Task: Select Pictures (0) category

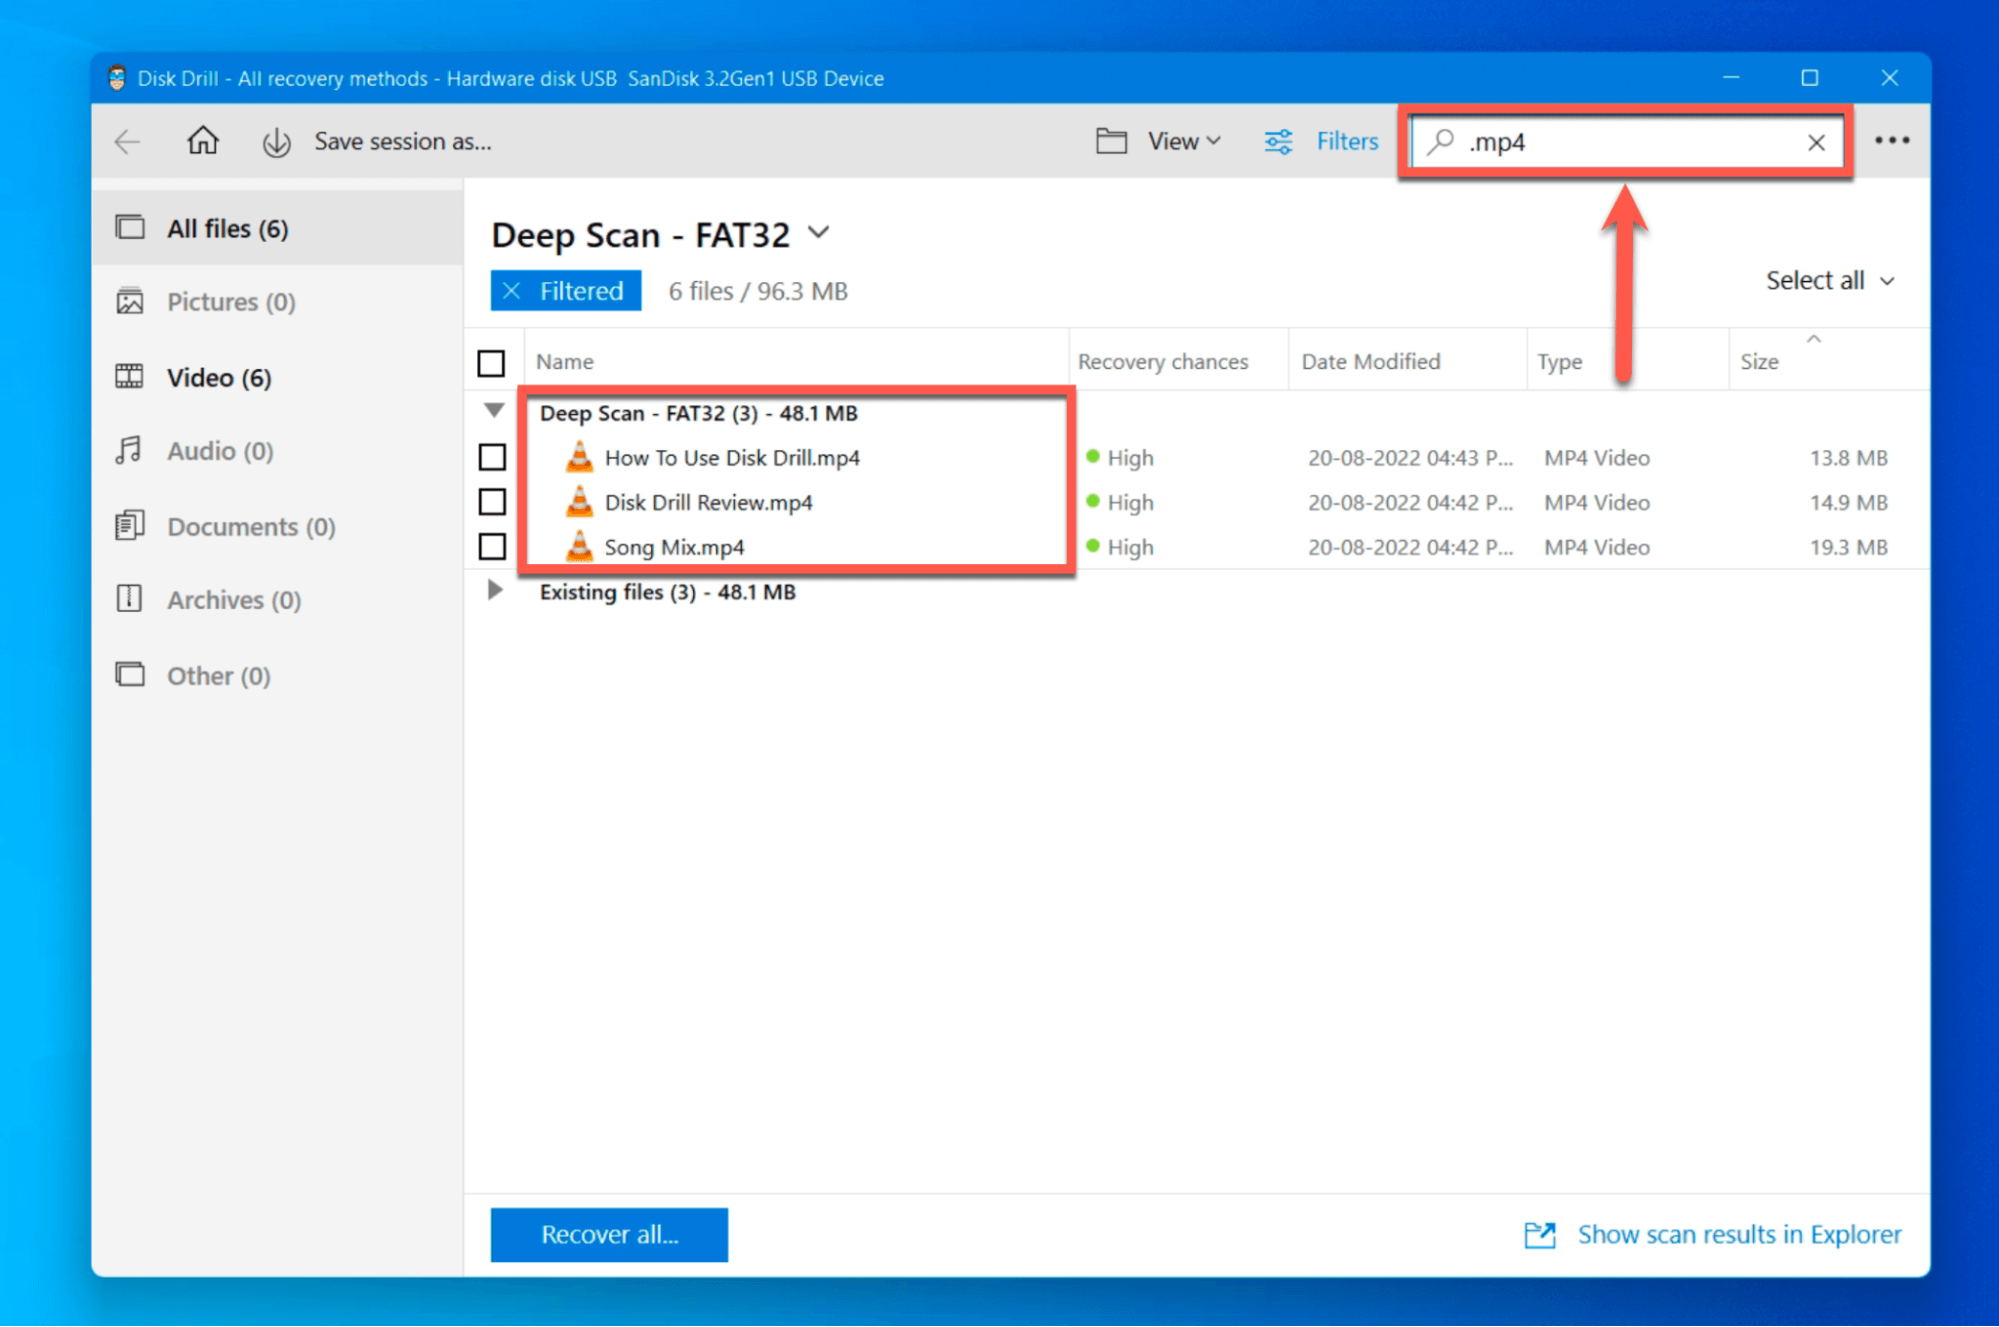Action: click(277, 302)
